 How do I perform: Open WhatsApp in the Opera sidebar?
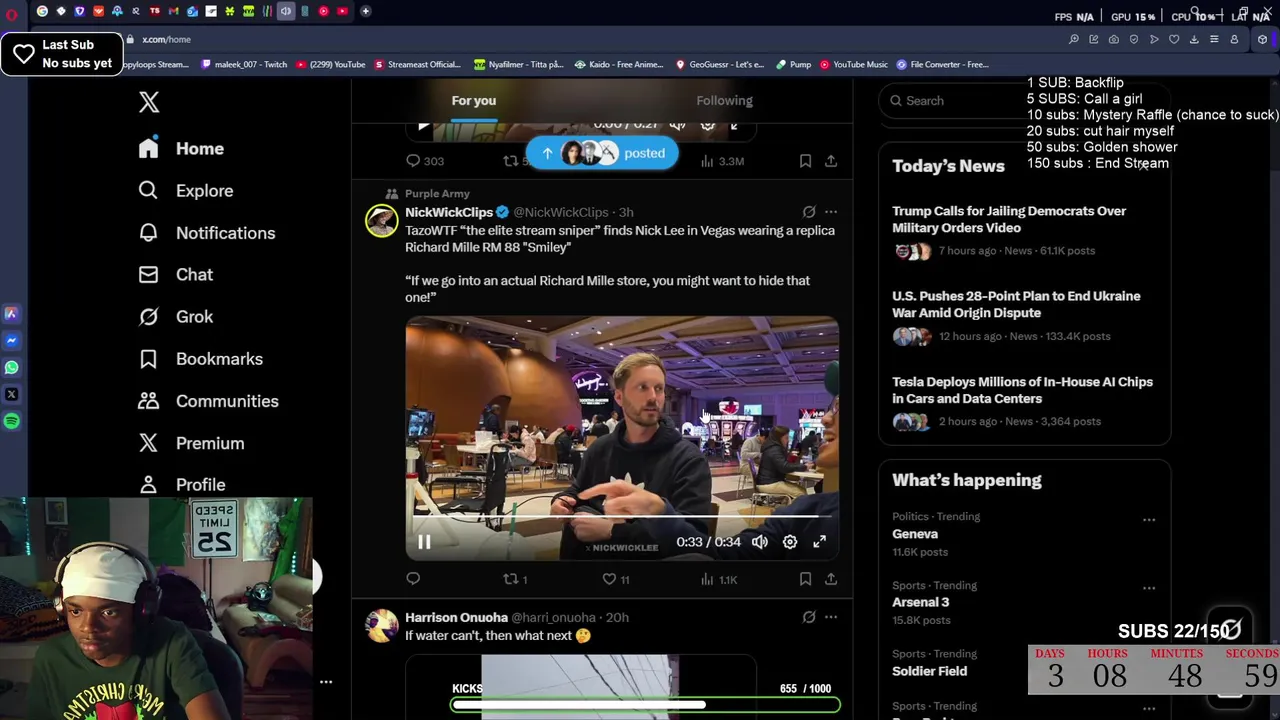[11, 368]
